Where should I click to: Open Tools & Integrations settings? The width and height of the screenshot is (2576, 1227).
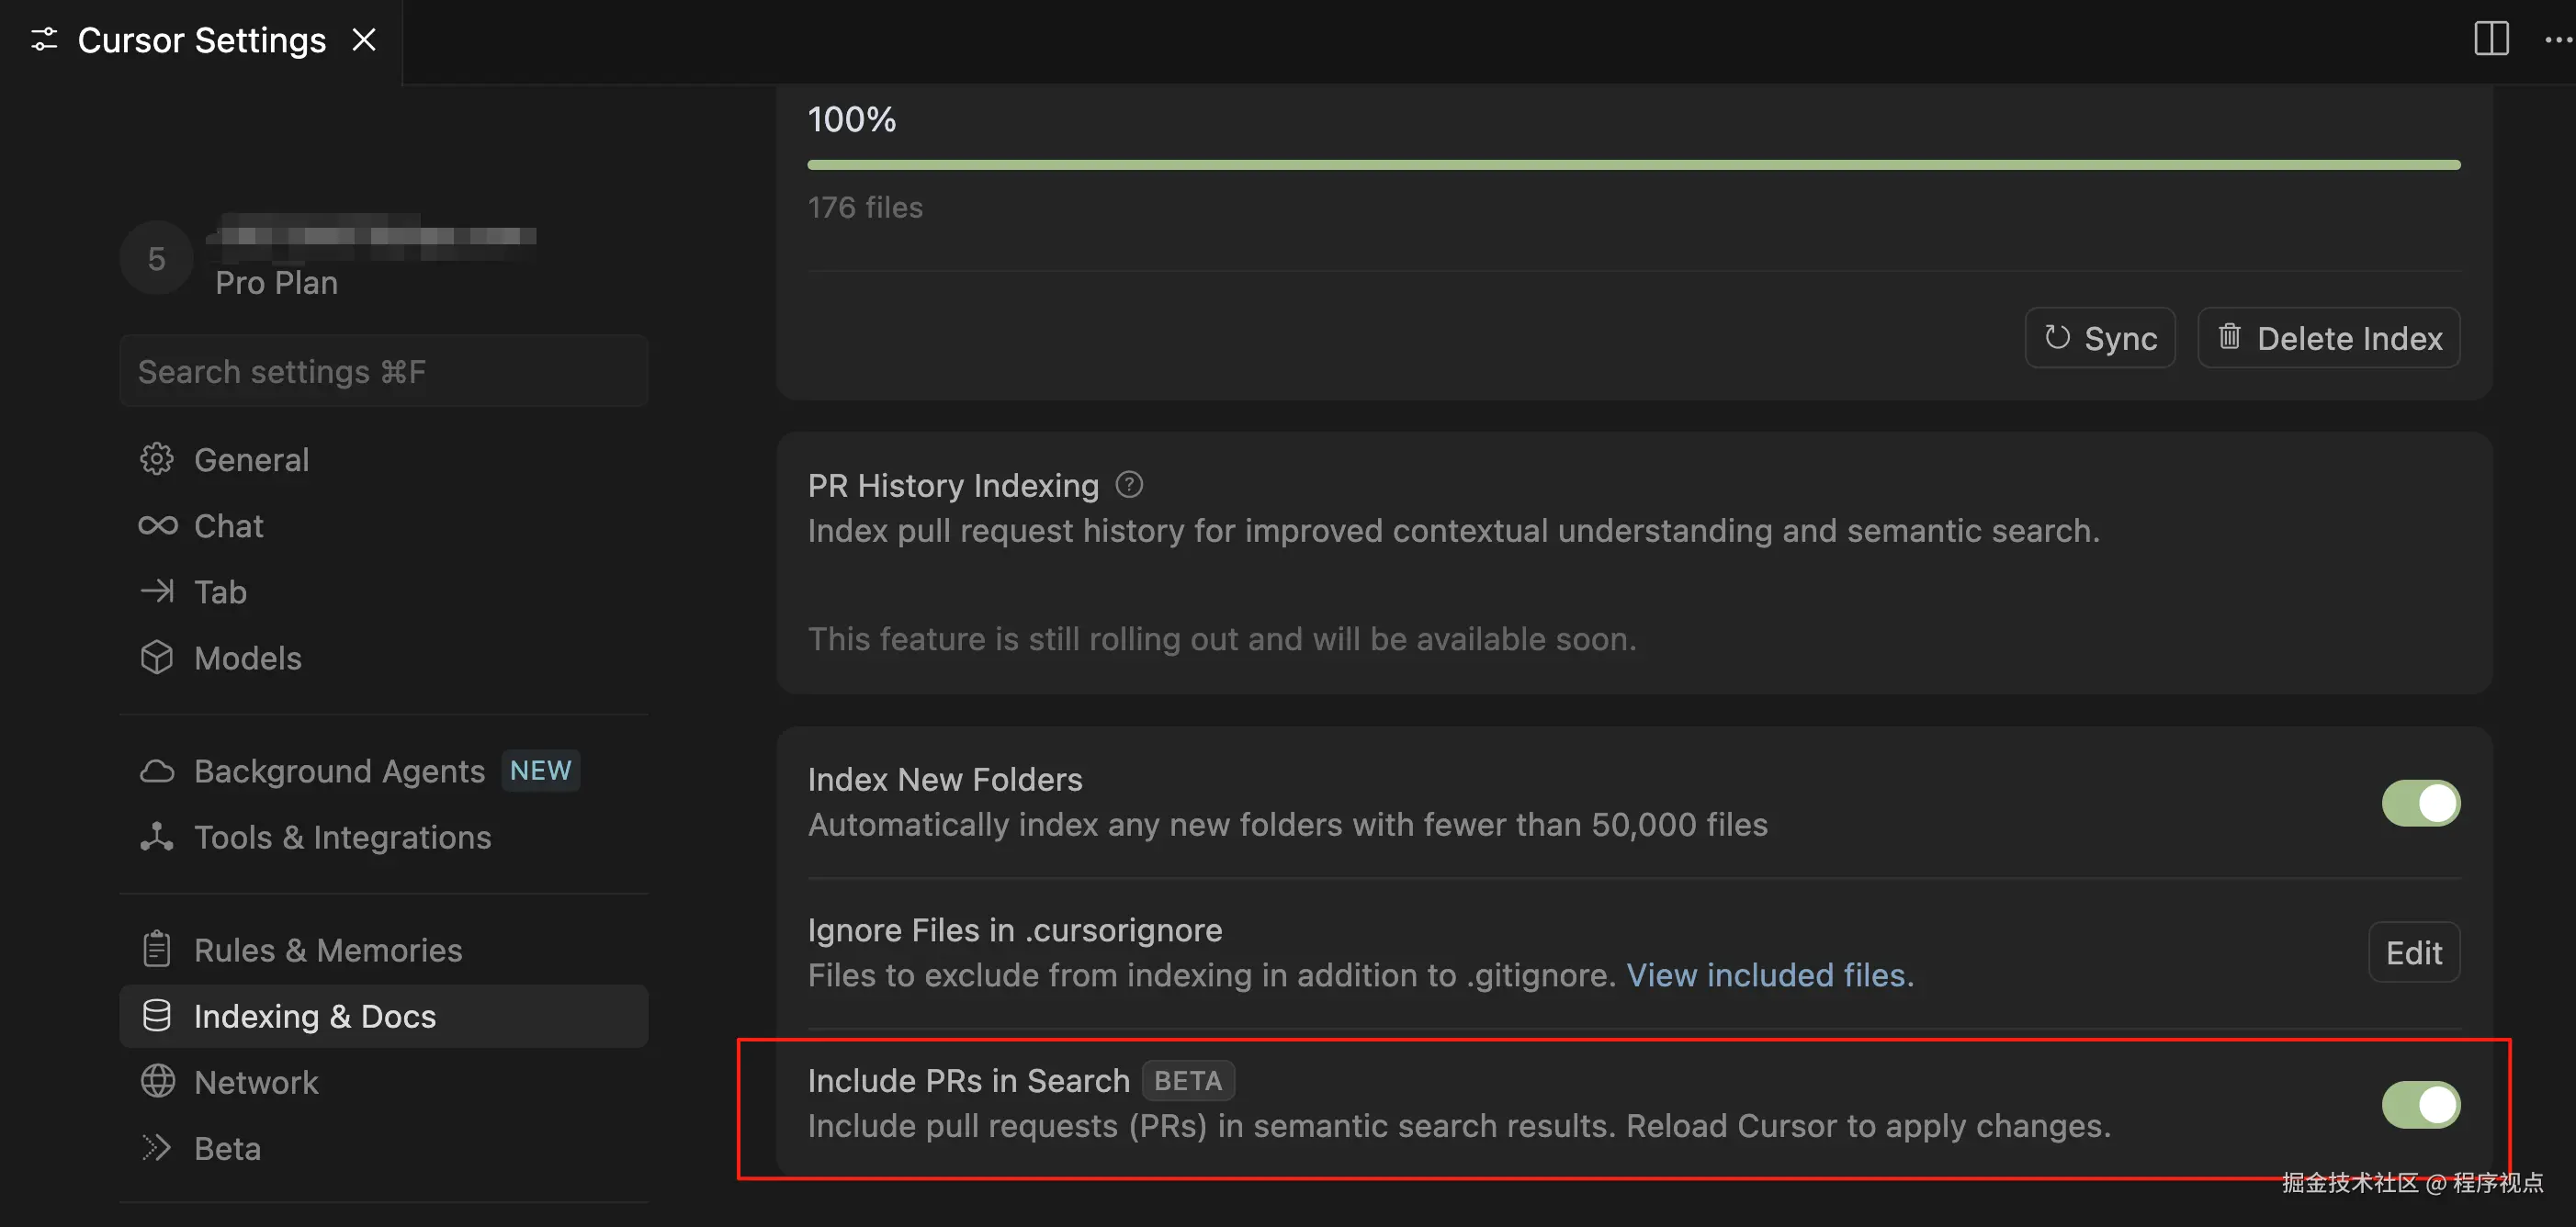click(342, 837)
